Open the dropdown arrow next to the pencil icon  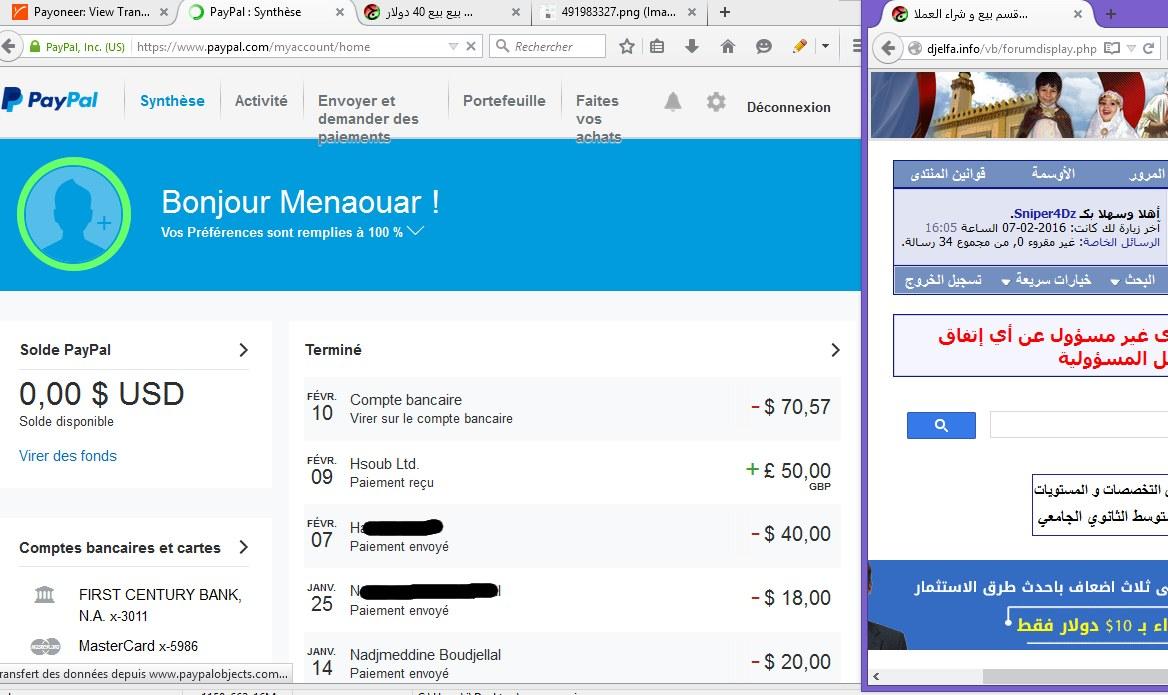pyautogui.click(x=825, y=46)
